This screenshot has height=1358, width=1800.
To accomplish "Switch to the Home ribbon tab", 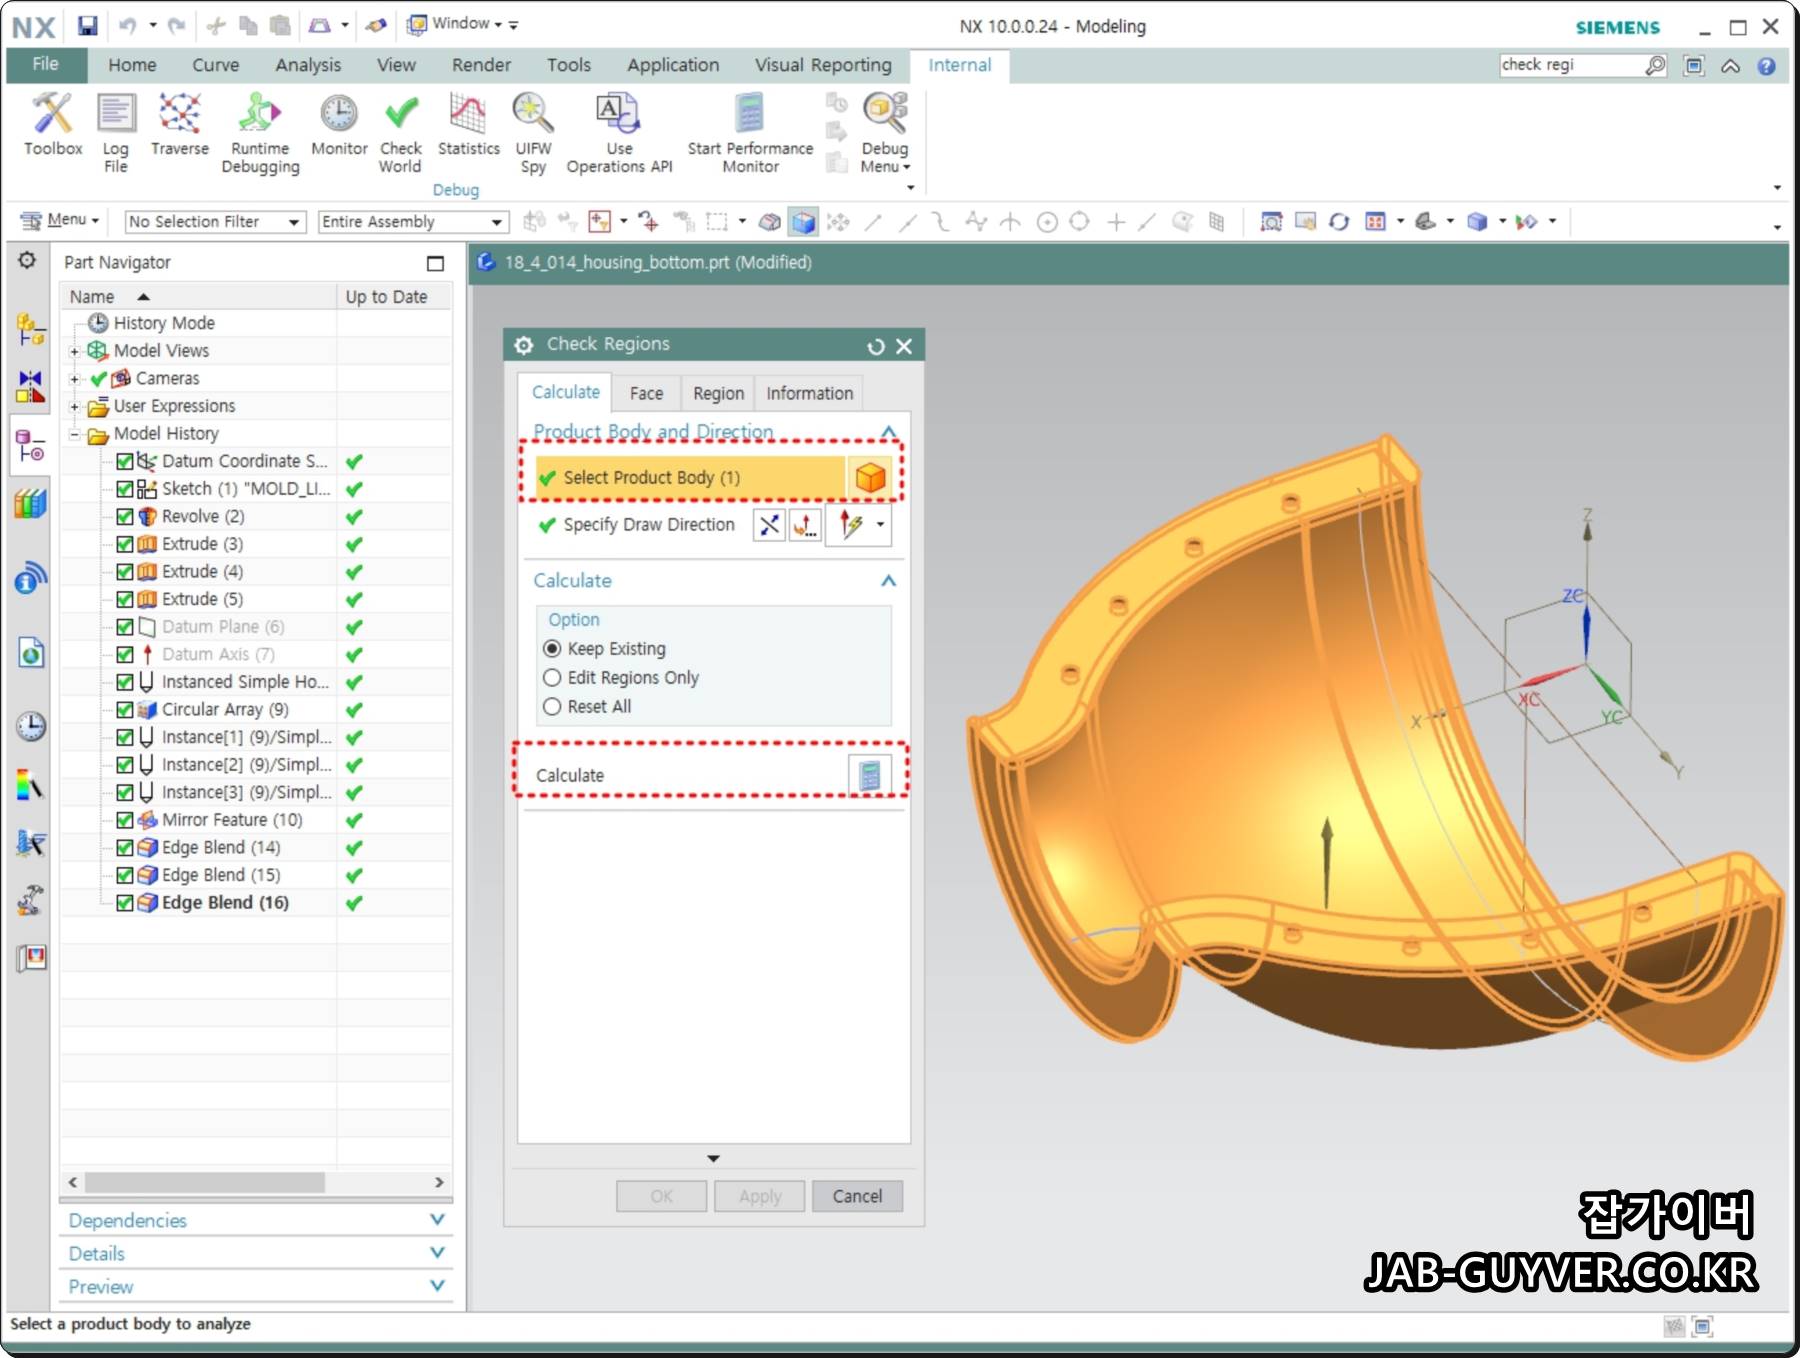I will pyautogui.click(x=132, y=65).
